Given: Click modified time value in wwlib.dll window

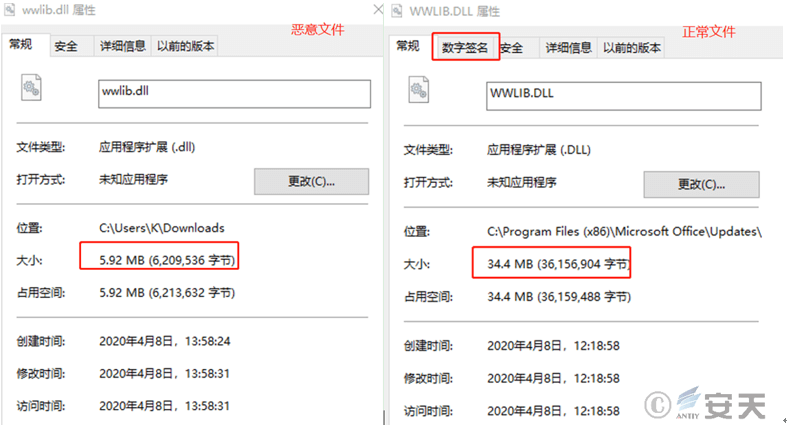Looking at the screenshot, I should click(x=165, y=374).
